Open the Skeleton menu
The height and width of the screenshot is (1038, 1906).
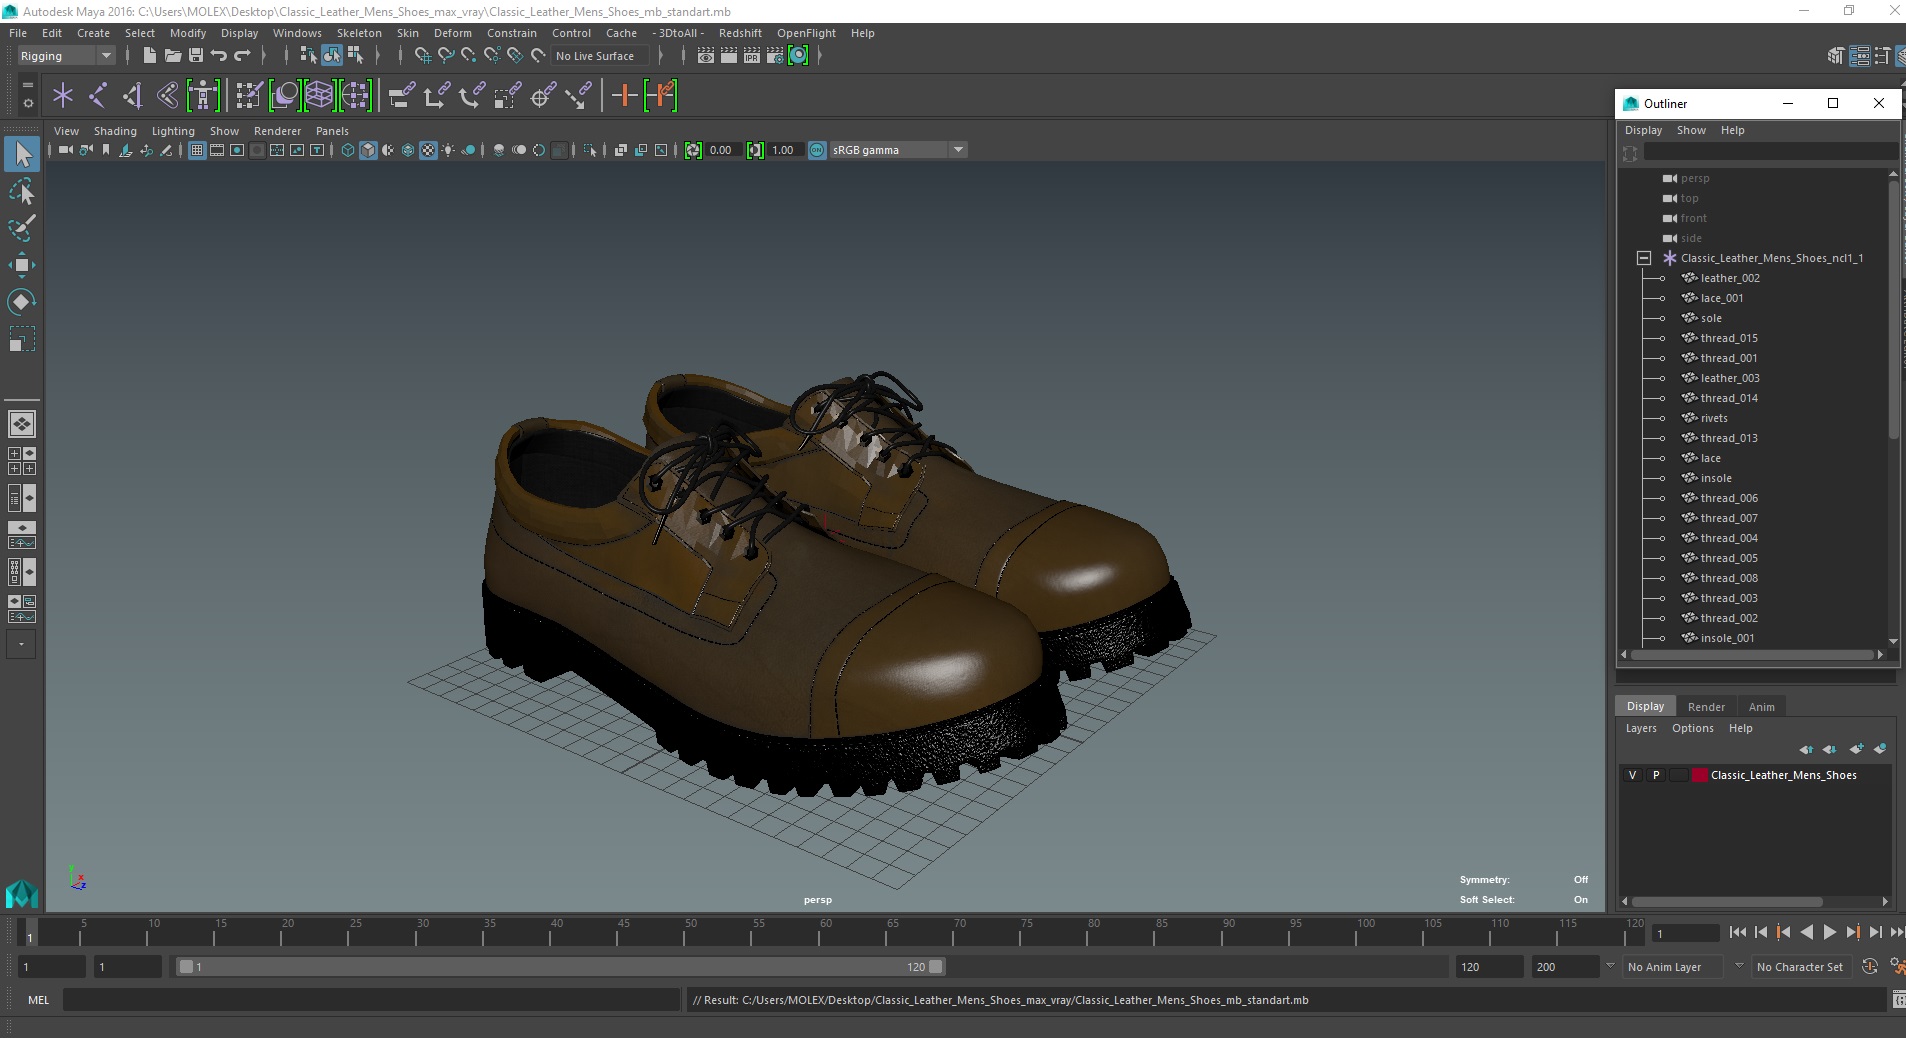tap(359, 33)
